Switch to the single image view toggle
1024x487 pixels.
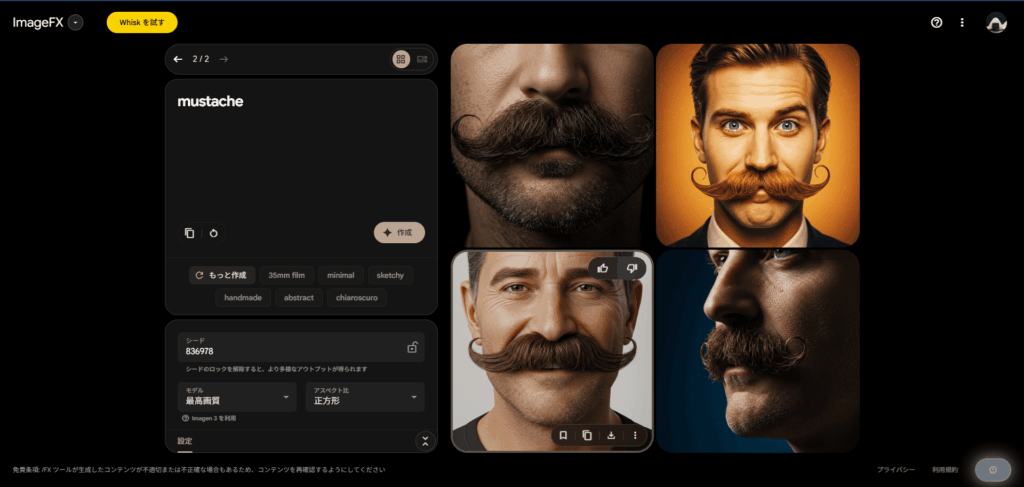422,59
